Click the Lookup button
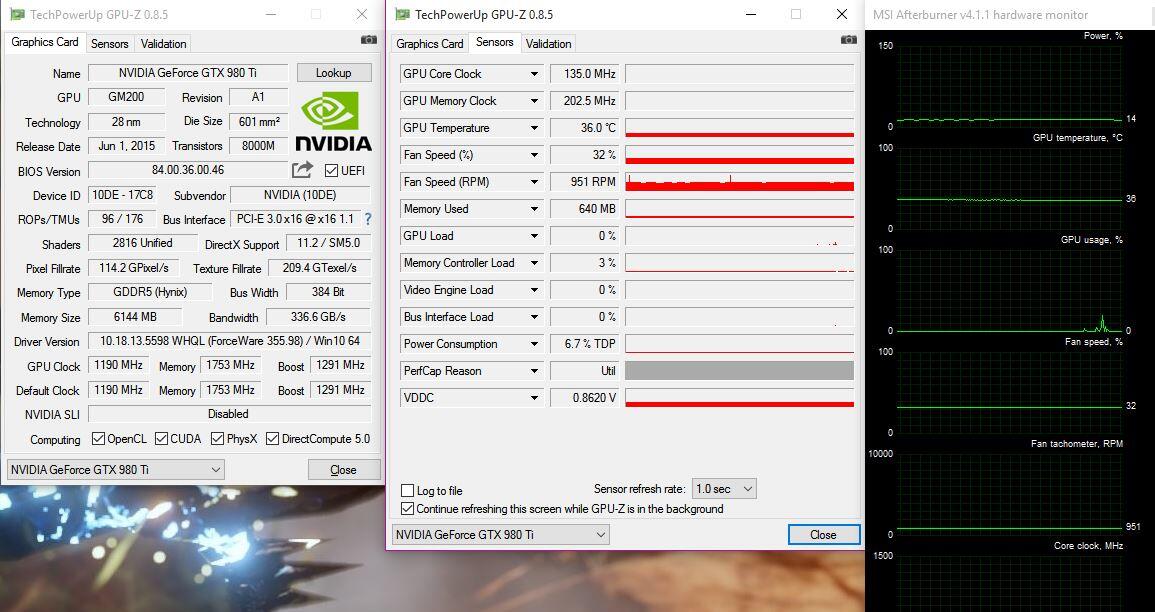Image resolution: width=1155 pixels, height=612 pixels. click(x=334, y=73)
